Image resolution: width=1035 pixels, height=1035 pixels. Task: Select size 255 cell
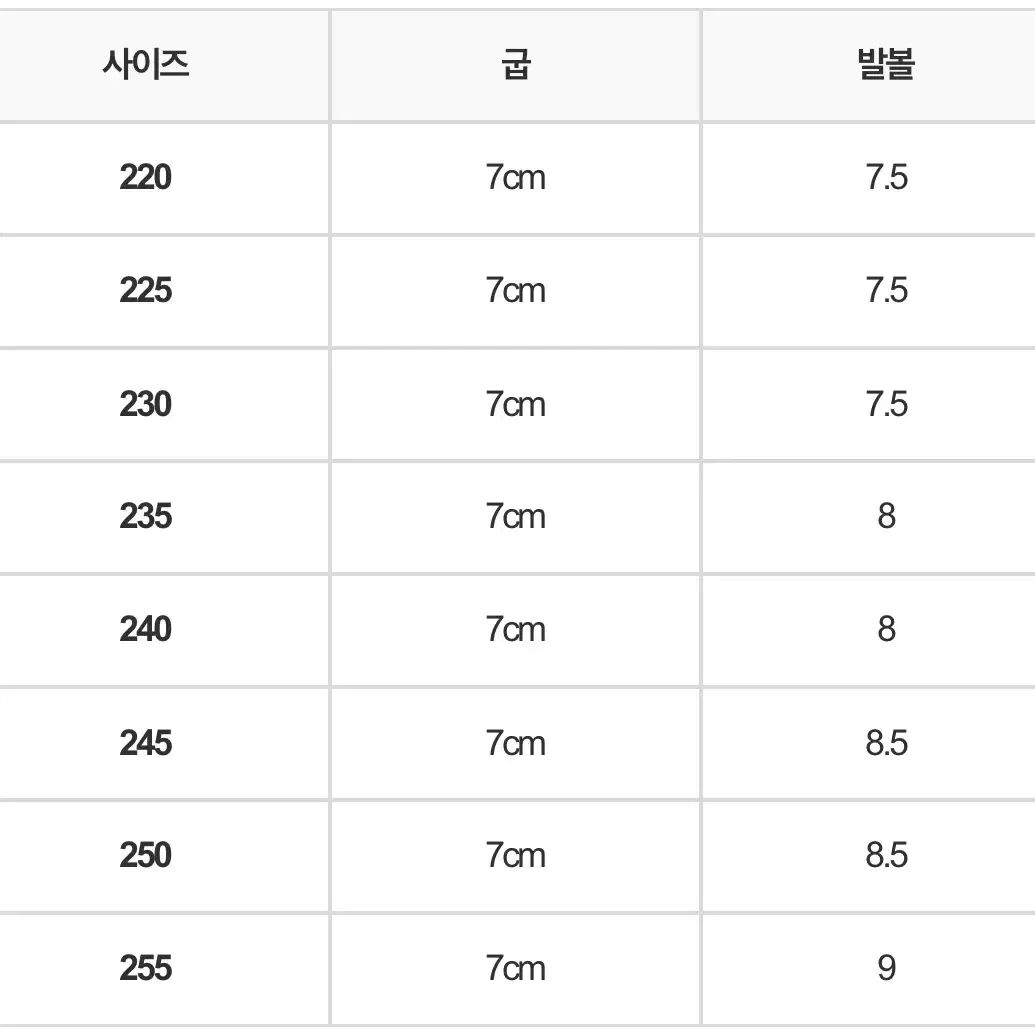(145, 968)
